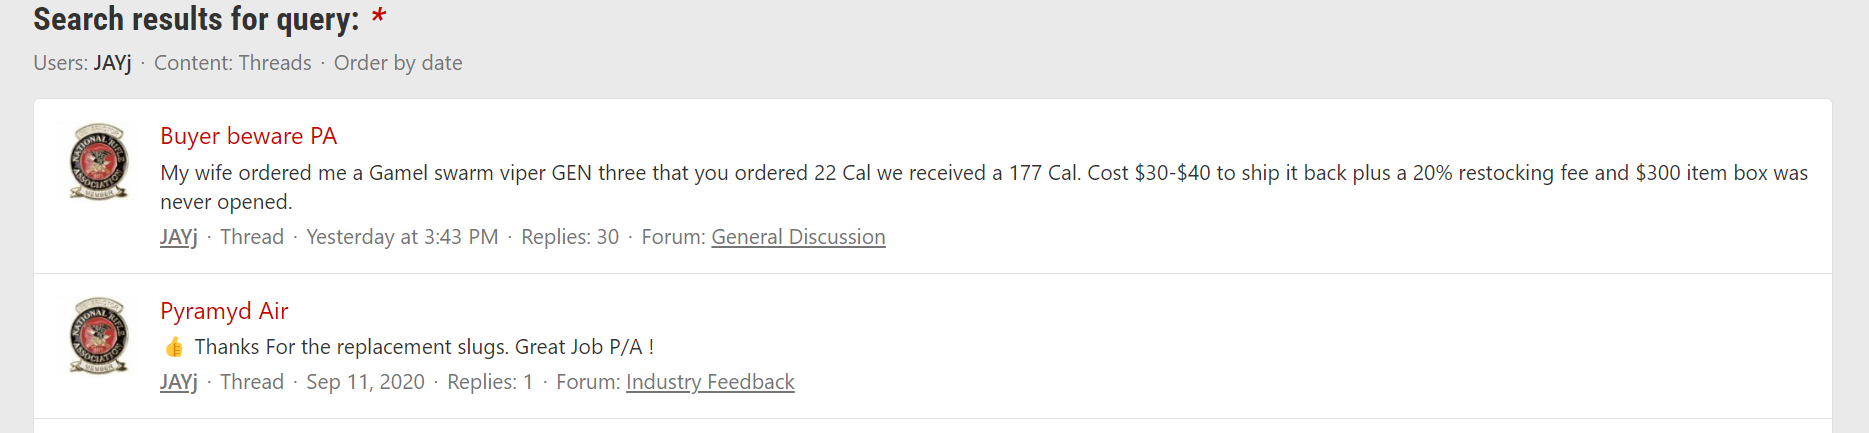Click the thumbs-up emoji in Pyramyd Air snippet
Viewport: 1869px width, 433px height.
(174, 347)
